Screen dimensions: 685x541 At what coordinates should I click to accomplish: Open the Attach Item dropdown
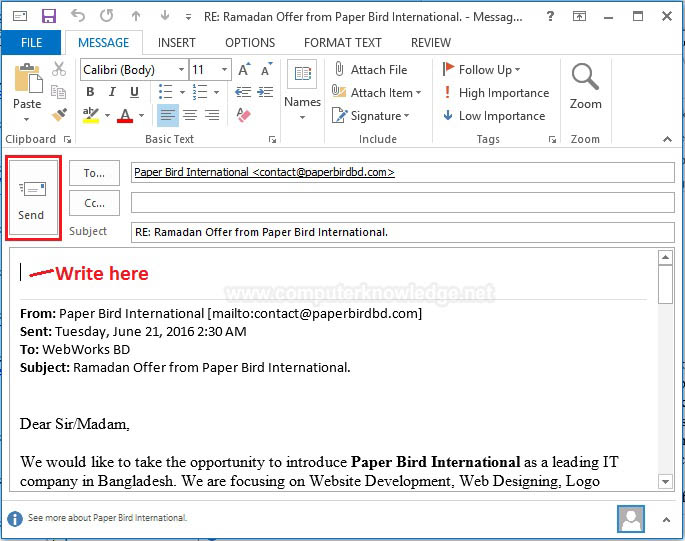376,92
